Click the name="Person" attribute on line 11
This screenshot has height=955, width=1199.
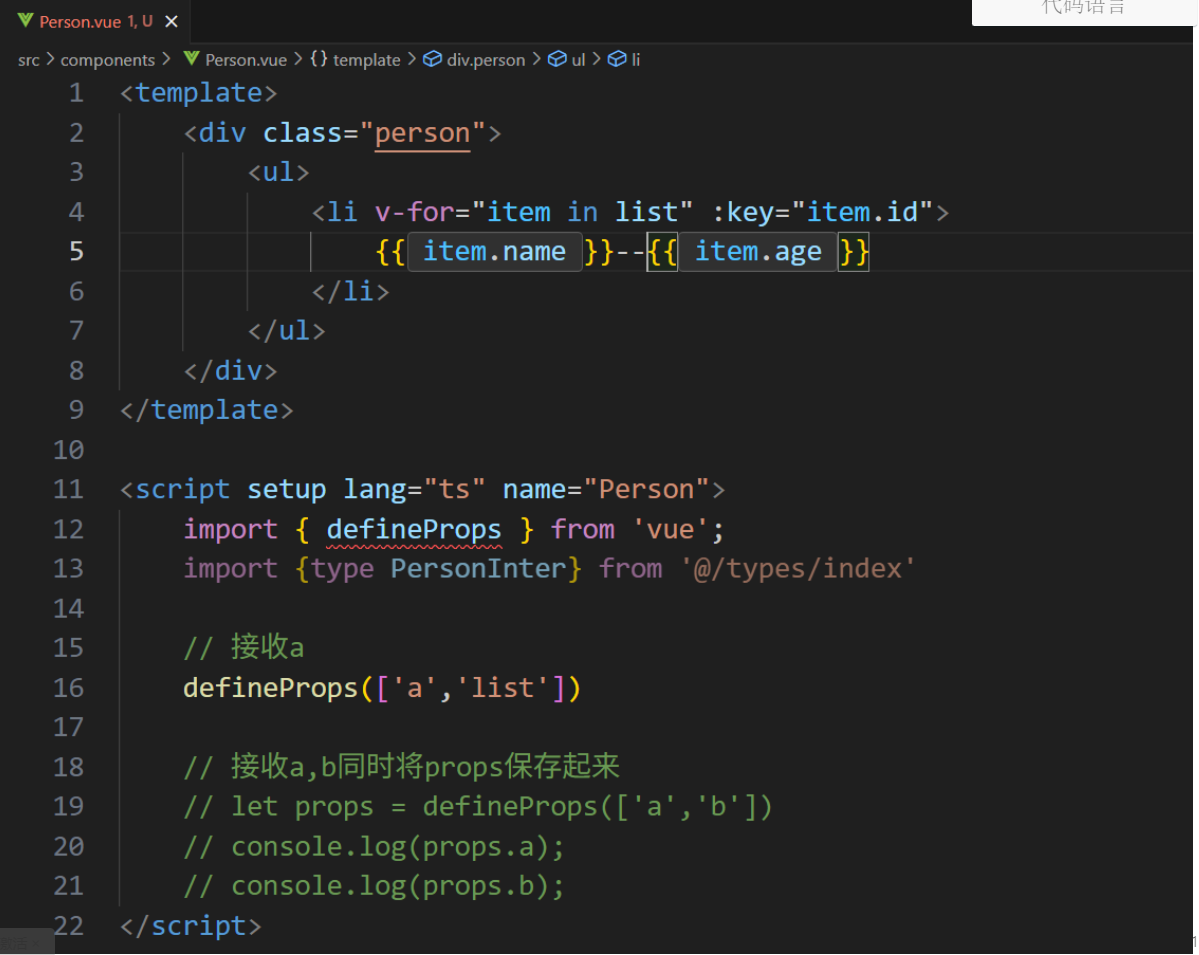[606, 489]
